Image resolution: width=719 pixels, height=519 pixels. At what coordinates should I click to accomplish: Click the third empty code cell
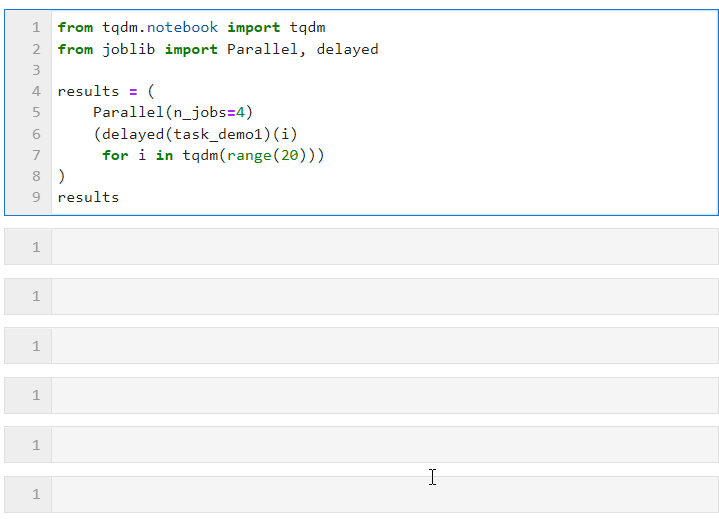pyautogui.click(x=361, y=346)
